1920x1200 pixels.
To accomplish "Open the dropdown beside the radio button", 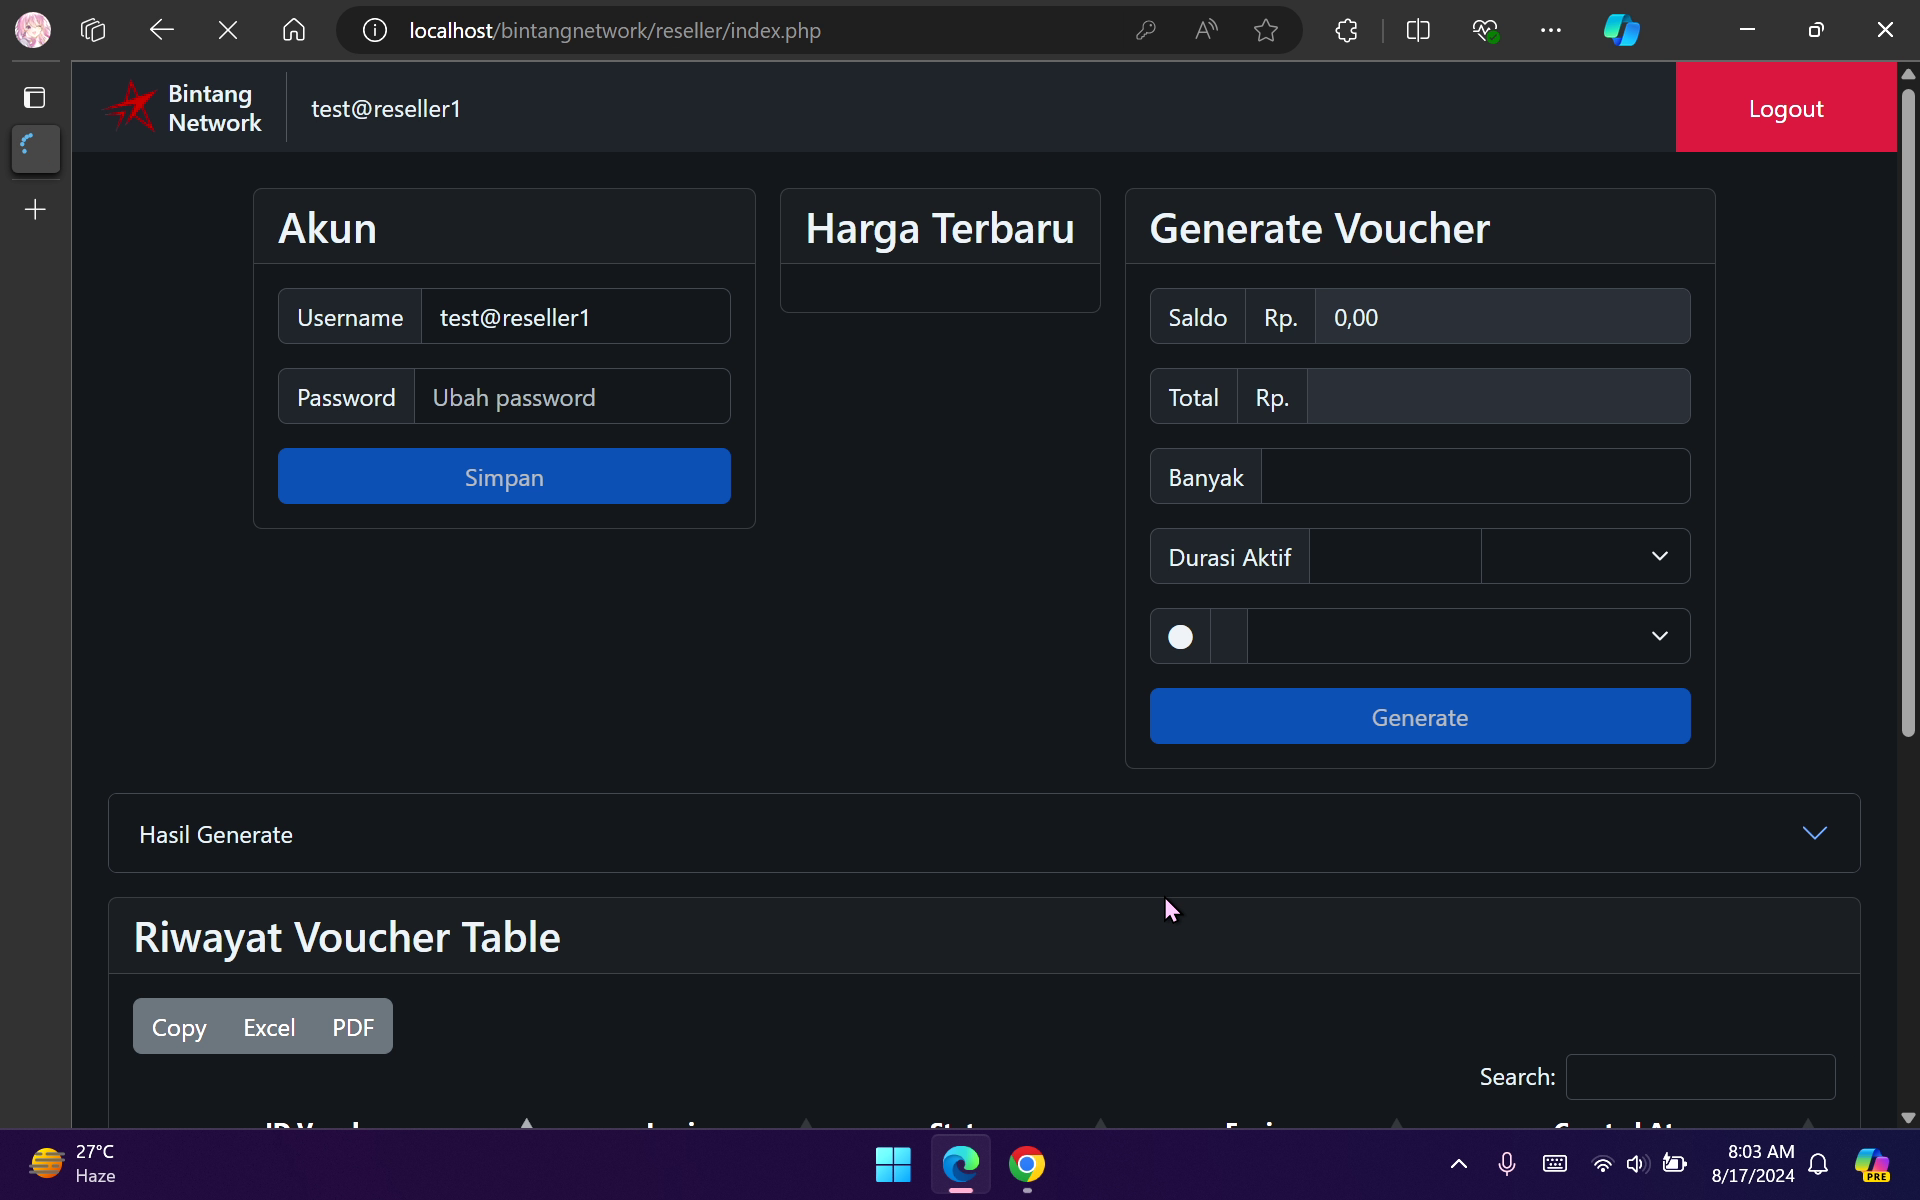I will point(1468,636).
